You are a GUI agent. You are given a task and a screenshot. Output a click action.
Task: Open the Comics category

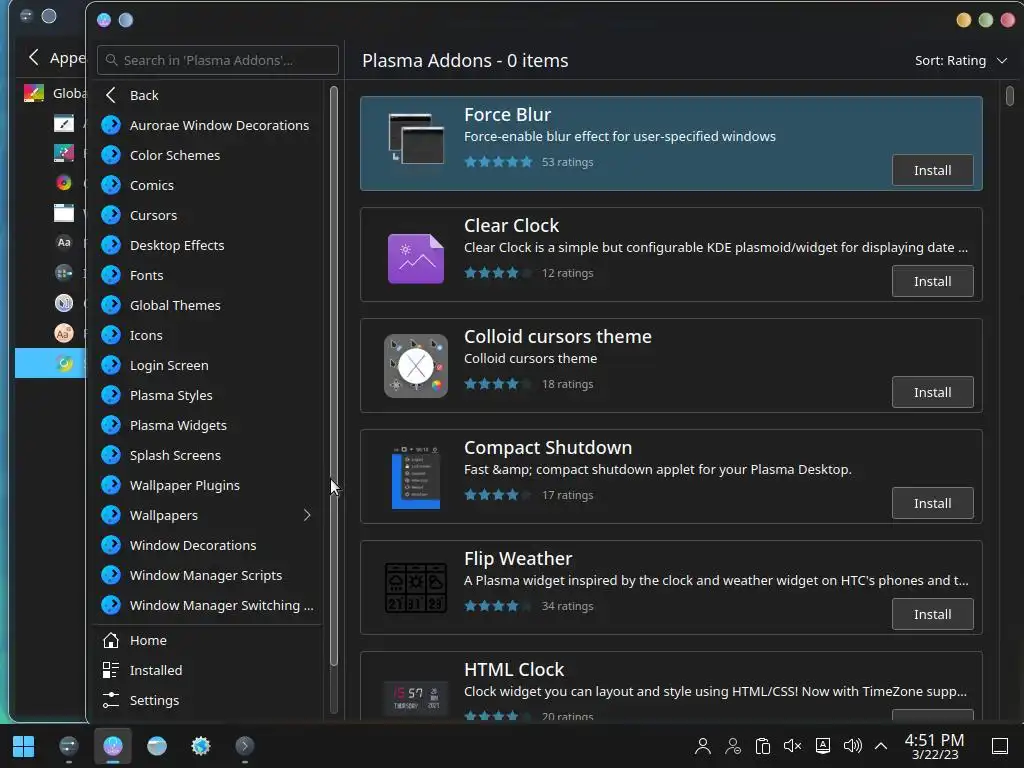click(209, 185)
